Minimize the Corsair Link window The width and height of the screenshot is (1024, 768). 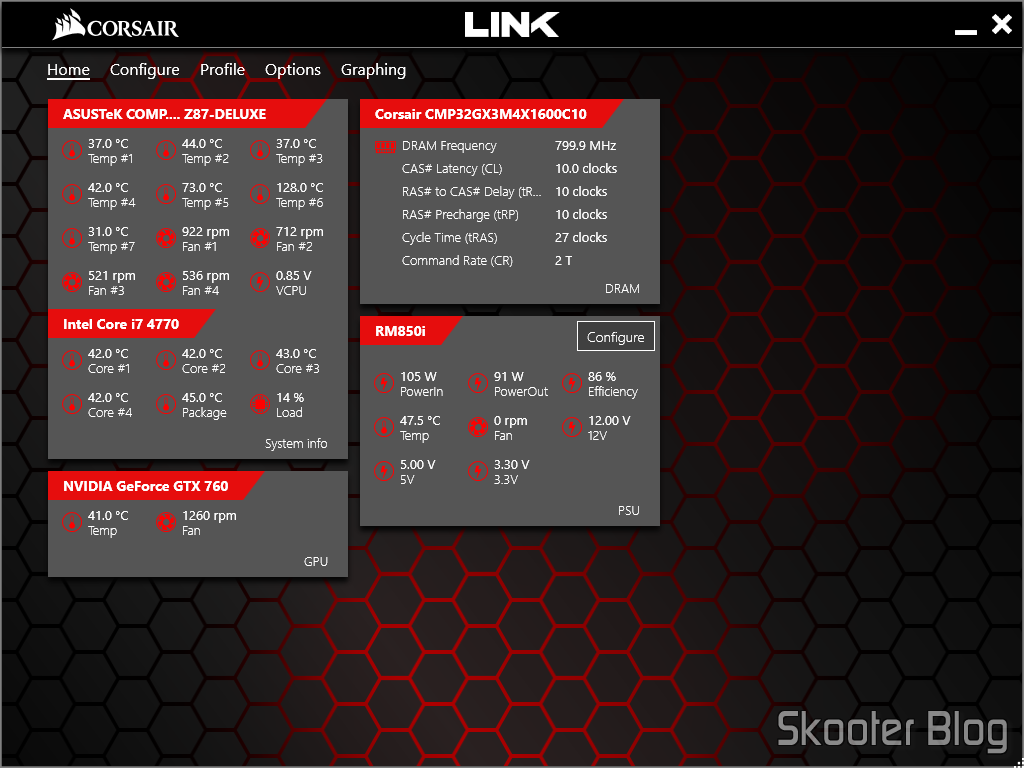(x=966, y=31)
